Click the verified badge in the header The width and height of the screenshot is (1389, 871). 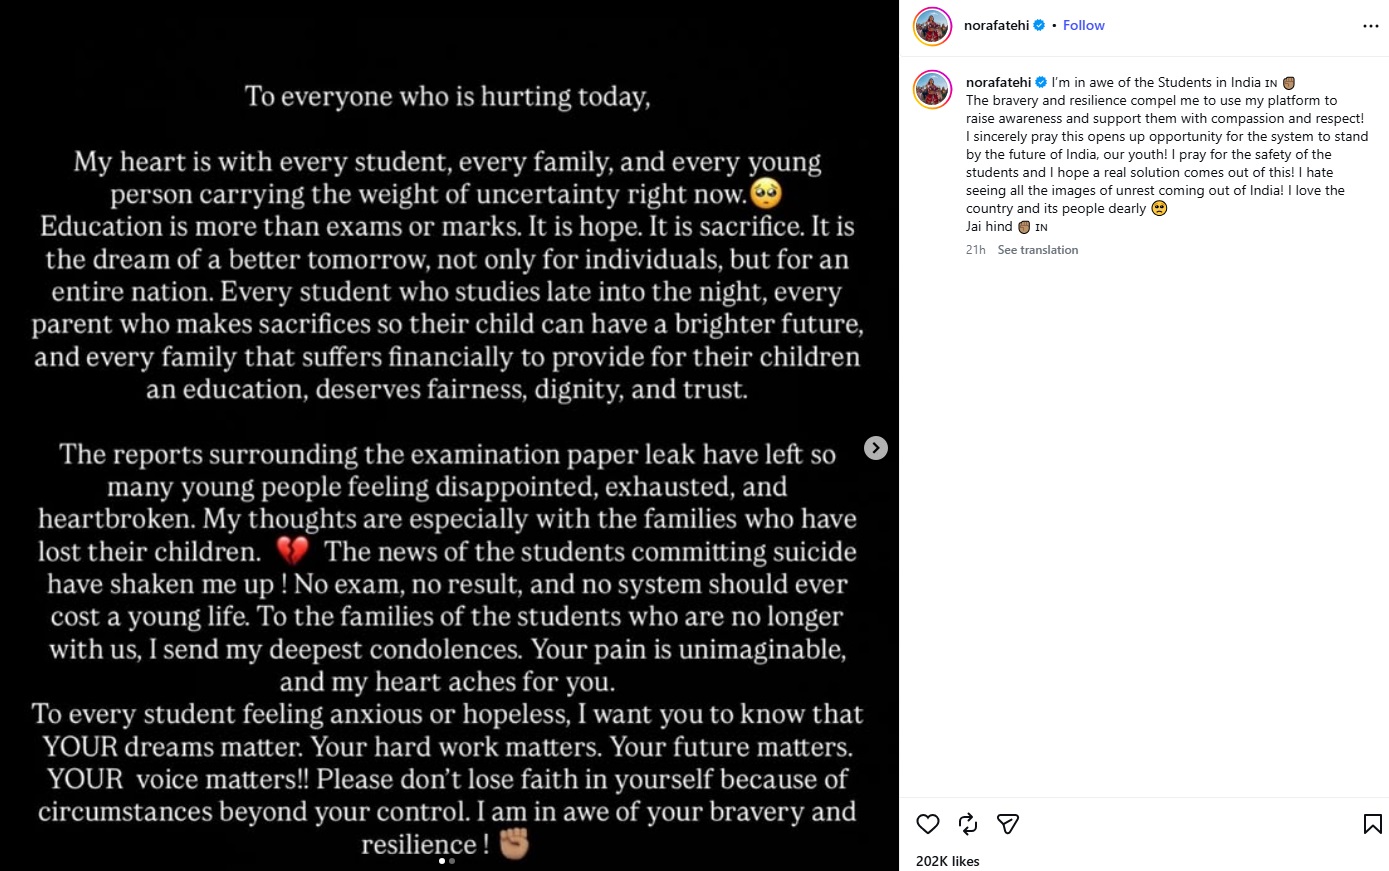(1039, 25)
